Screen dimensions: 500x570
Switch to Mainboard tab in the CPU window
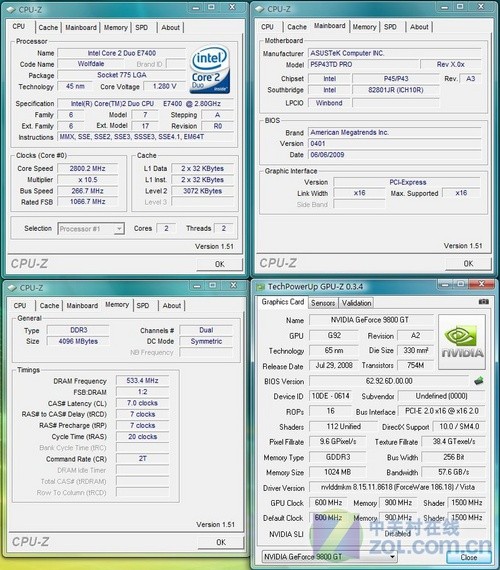coord(81,28)
